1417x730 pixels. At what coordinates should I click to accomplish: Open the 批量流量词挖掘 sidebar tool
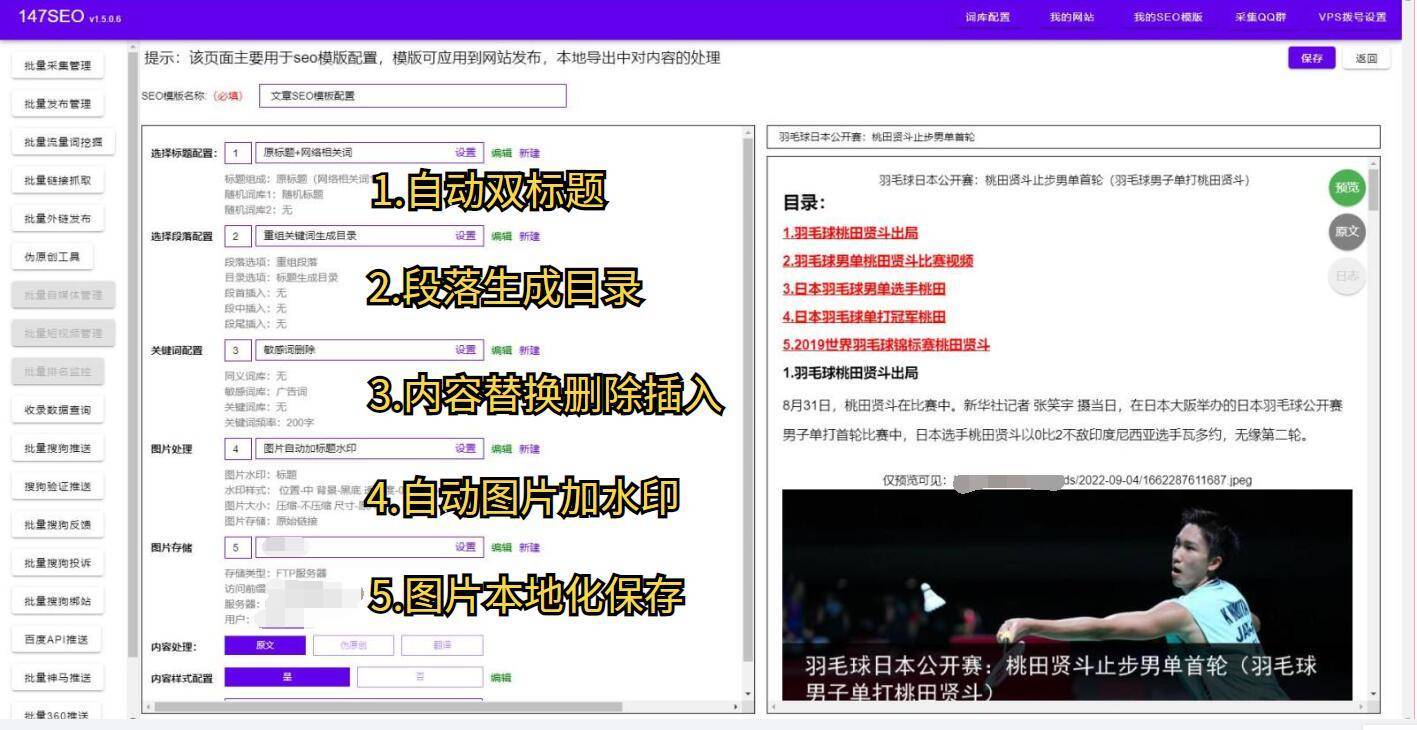pyautogui.click(x=56, y=141)
